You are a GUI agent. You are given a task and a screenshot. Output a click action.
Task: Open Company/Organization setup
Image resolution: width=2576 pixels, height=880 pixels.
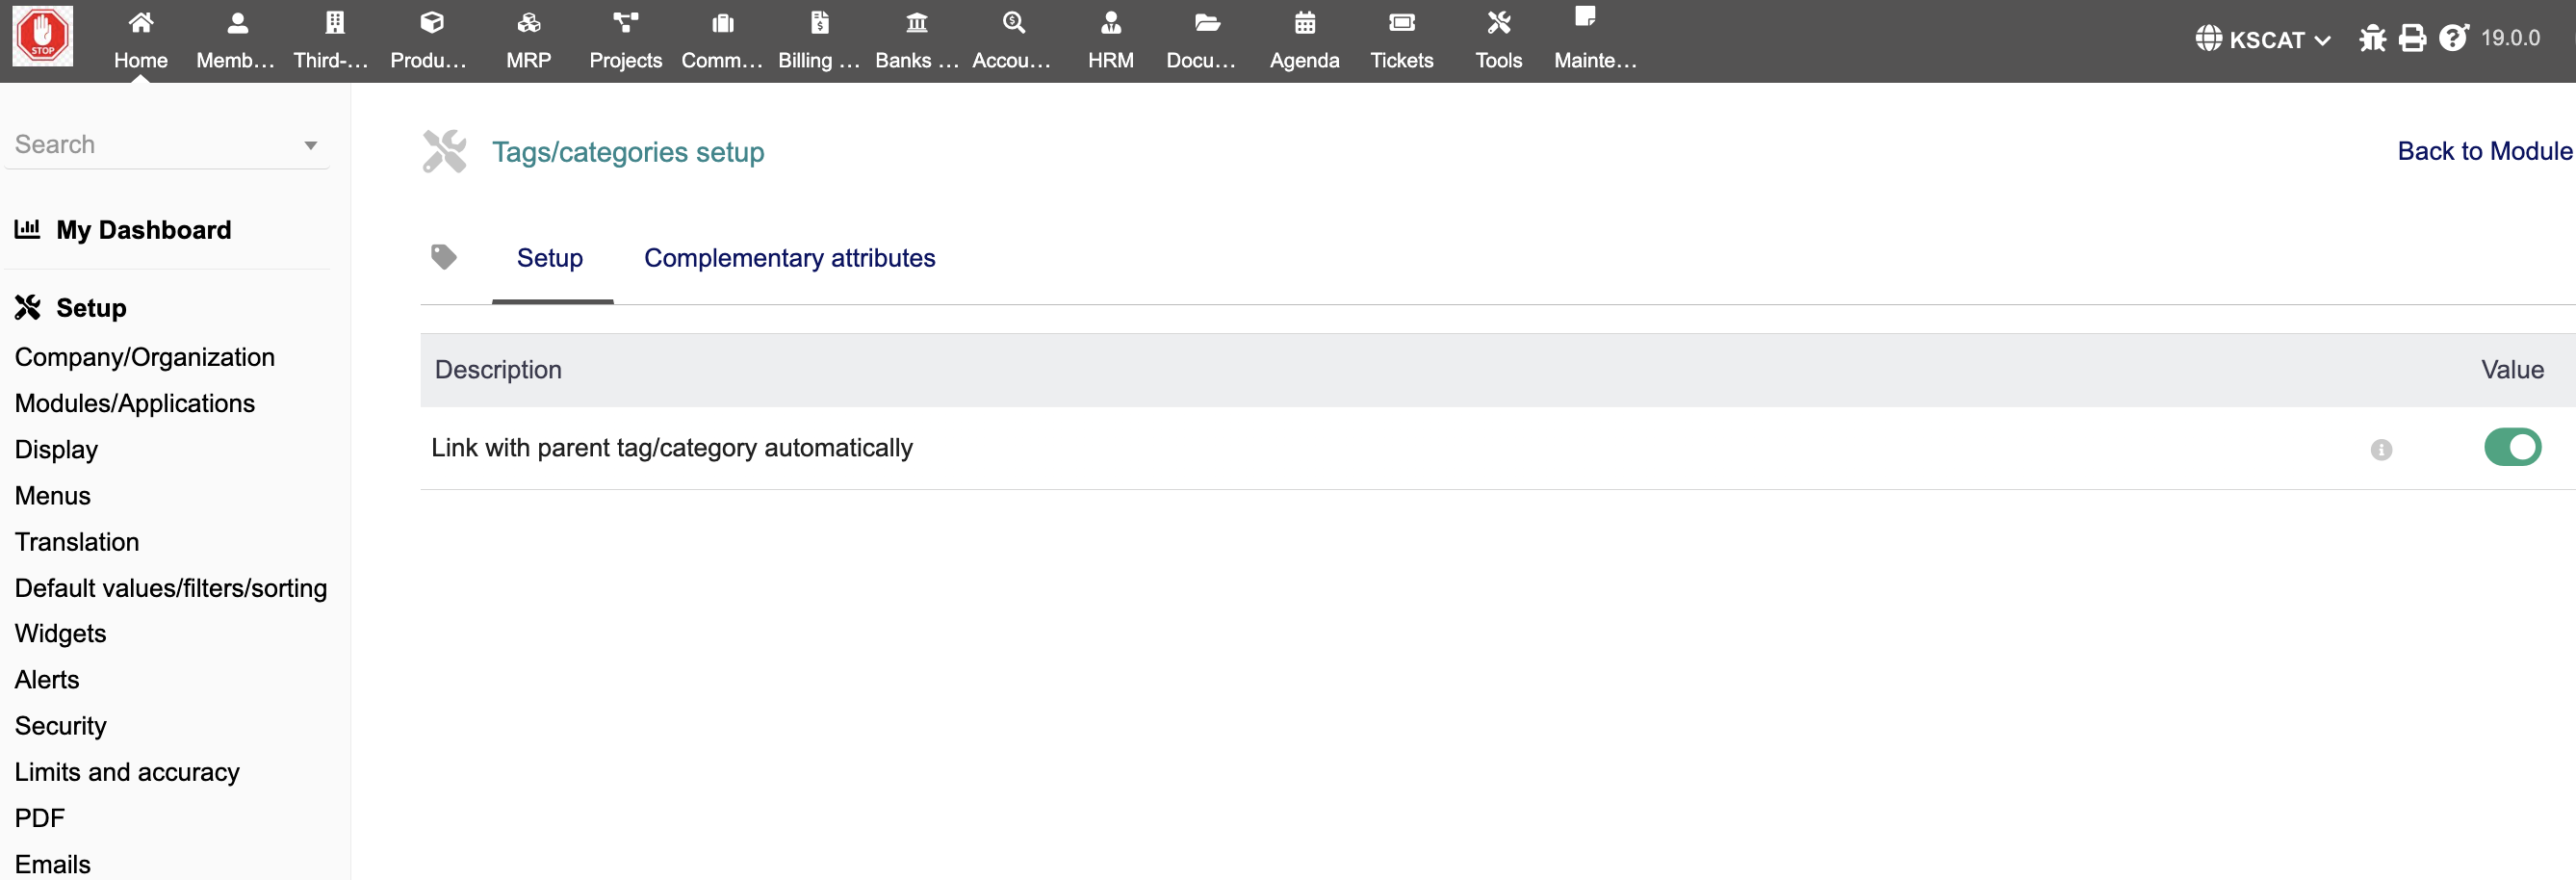[145, 357]
